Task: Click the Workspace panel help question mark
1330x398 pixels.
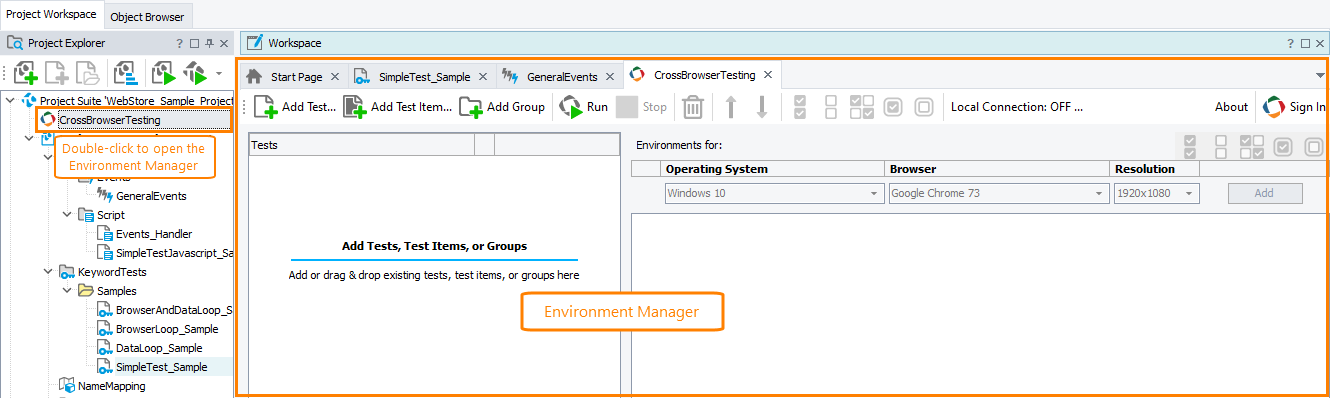Action: tap(1290, 43)
